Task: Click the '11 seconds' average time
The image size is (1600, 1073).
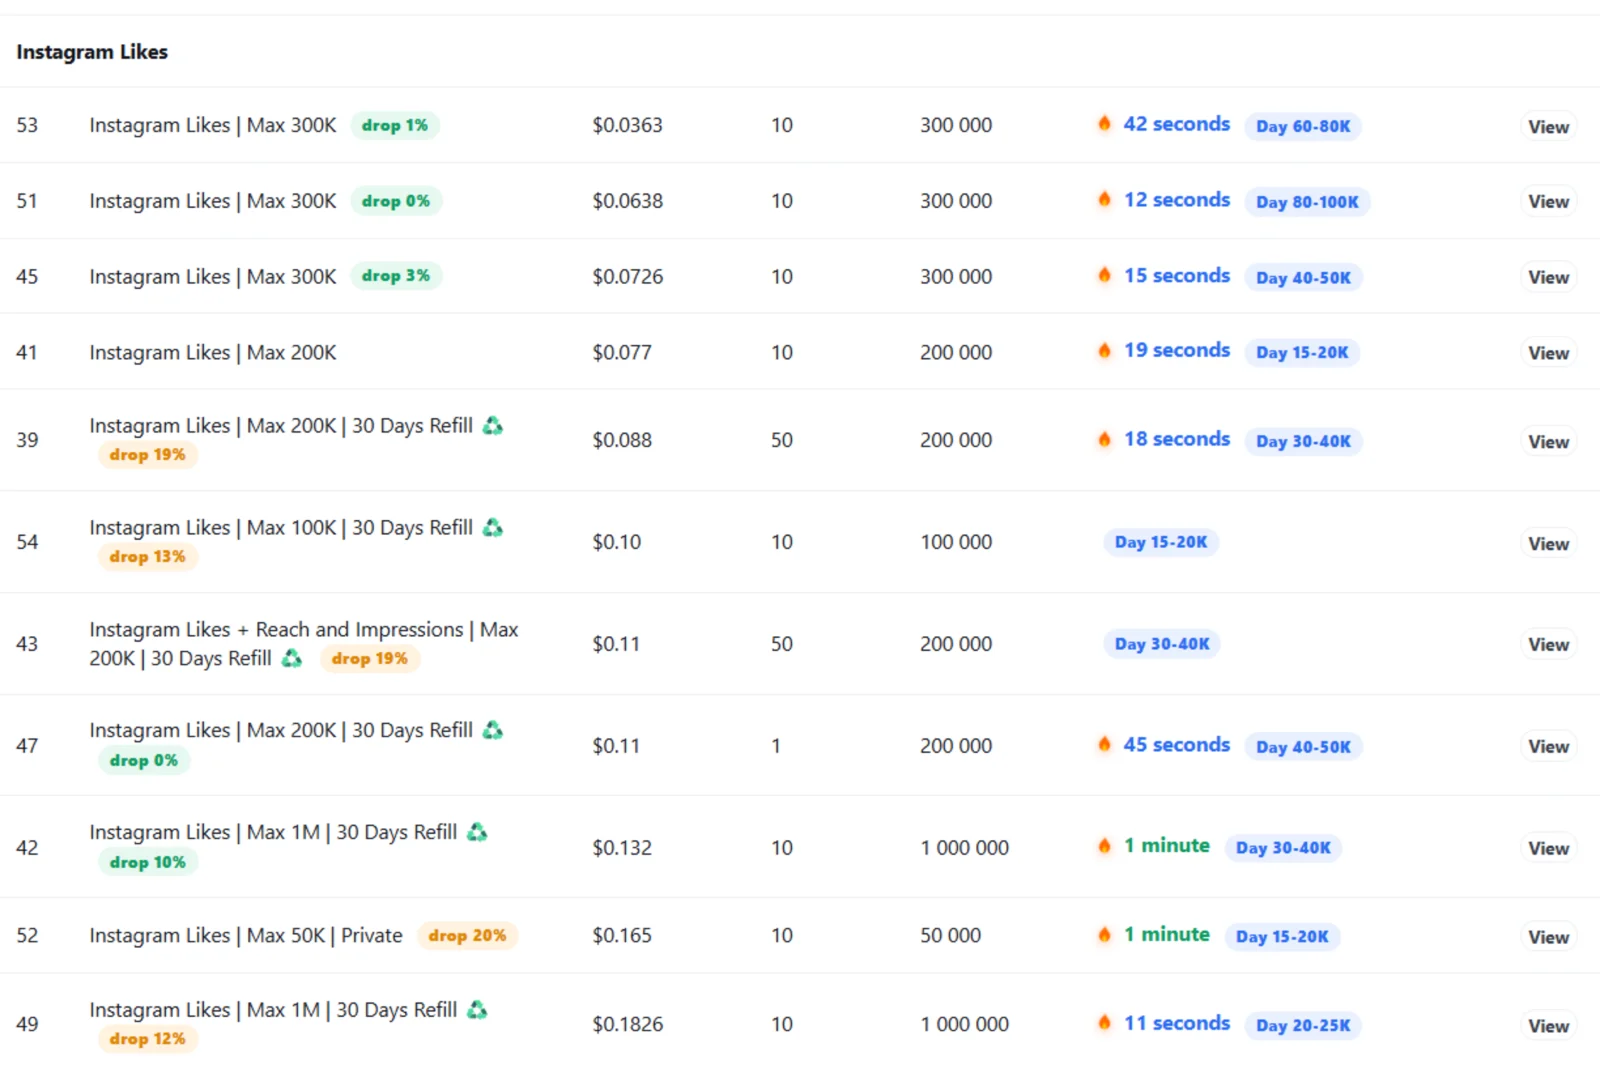Action: [1177, 1023]
